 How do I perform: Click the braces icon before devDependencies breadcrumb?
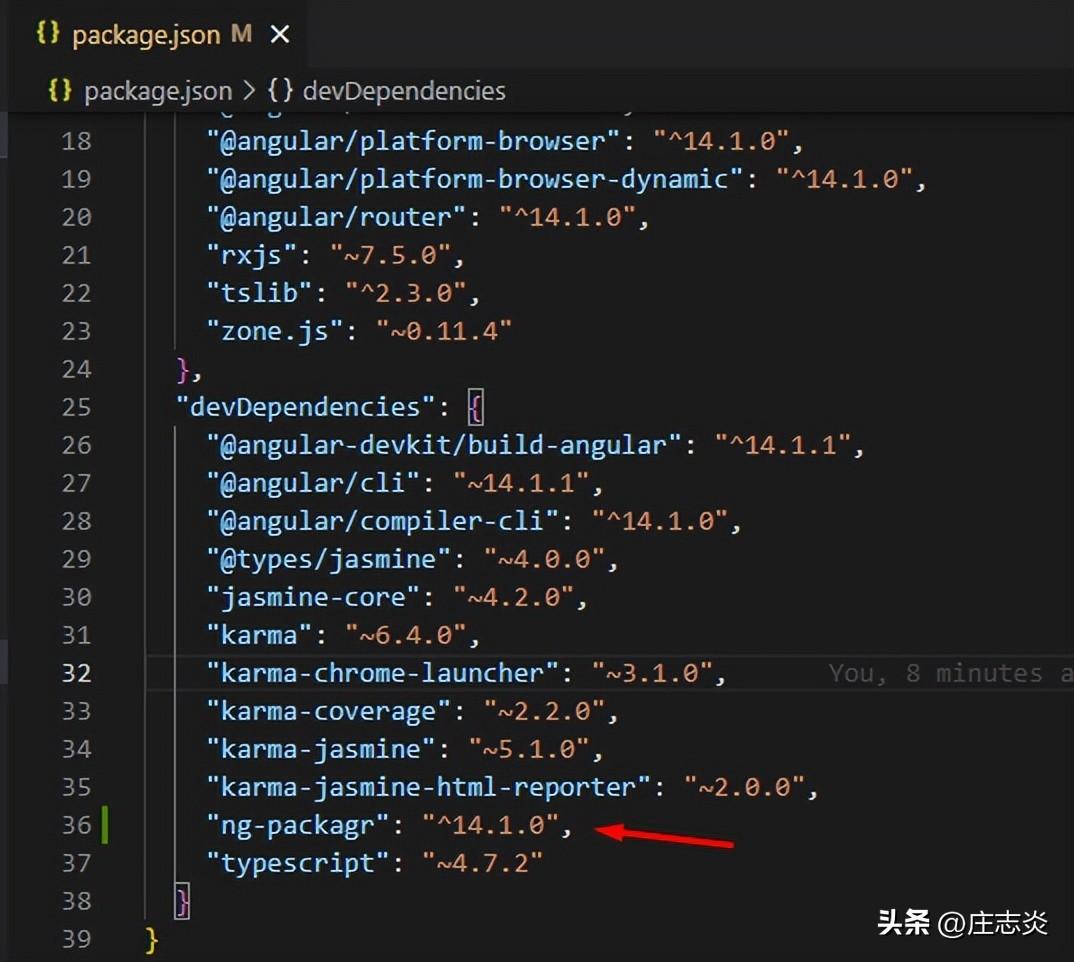[280, 91]
